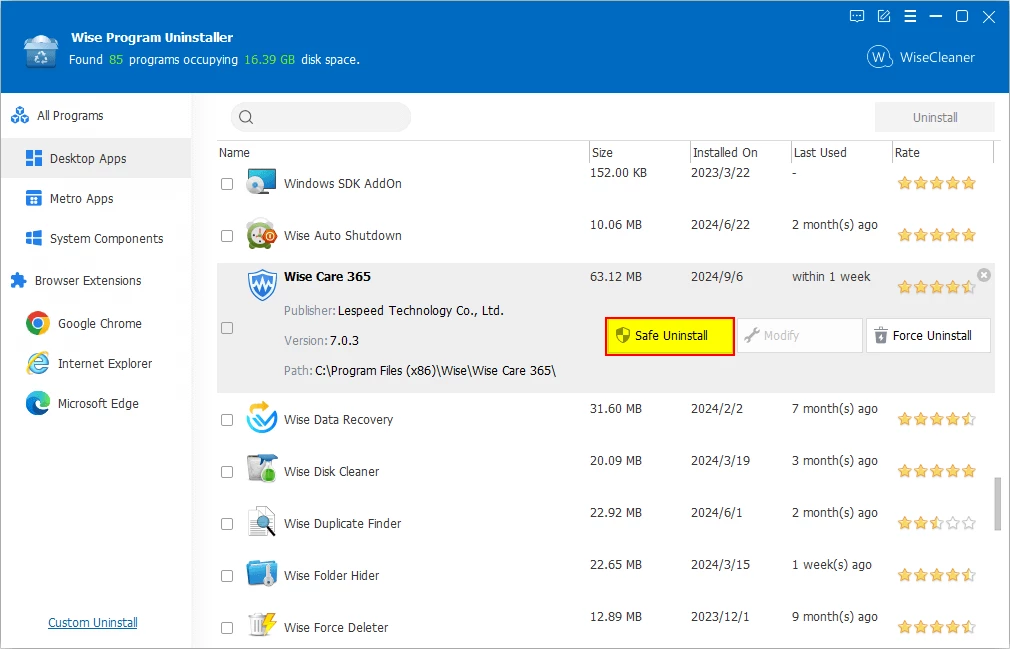
Task: Close the expanded Wise Care 365 details
Action: [984, 275]
